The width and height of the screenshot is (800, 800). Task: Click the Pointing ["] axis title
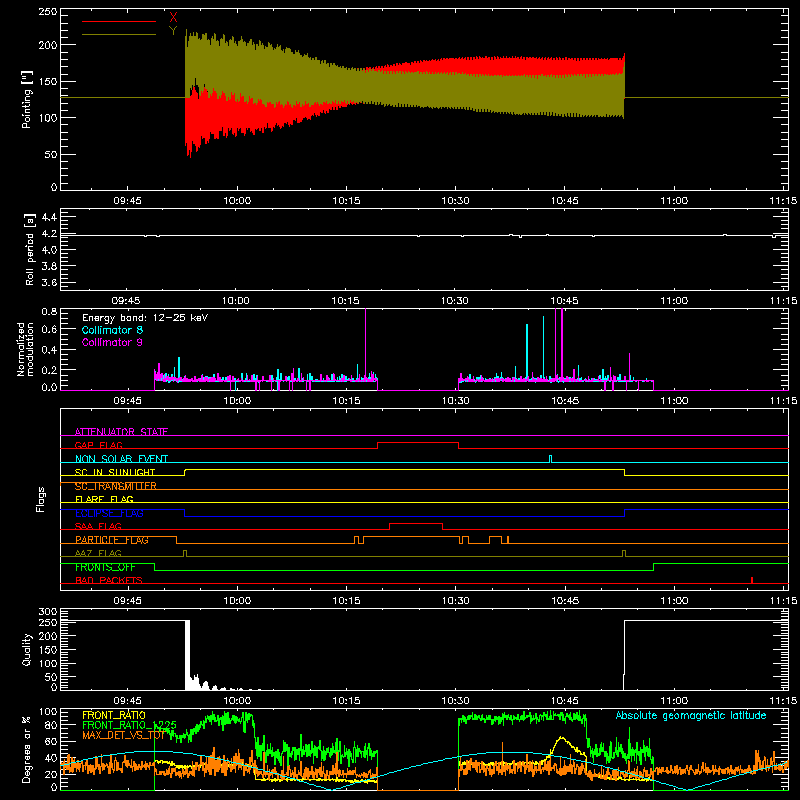pos(27,99)
